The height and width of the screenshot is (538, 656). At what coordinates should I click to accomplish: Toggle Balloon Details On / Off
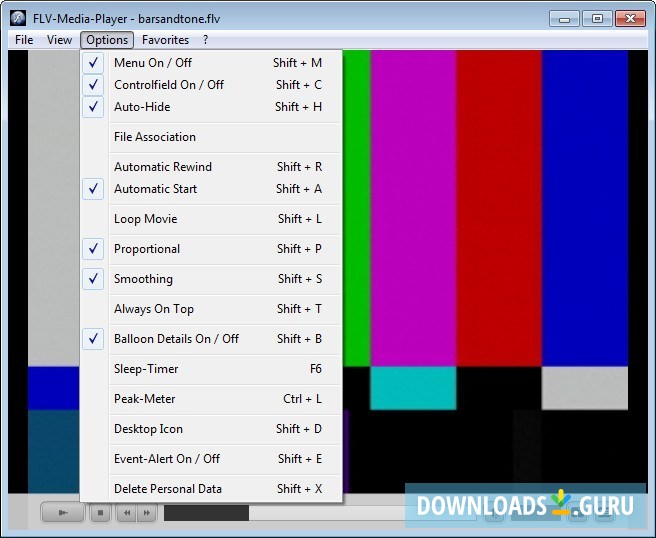(x=211, y=338)
